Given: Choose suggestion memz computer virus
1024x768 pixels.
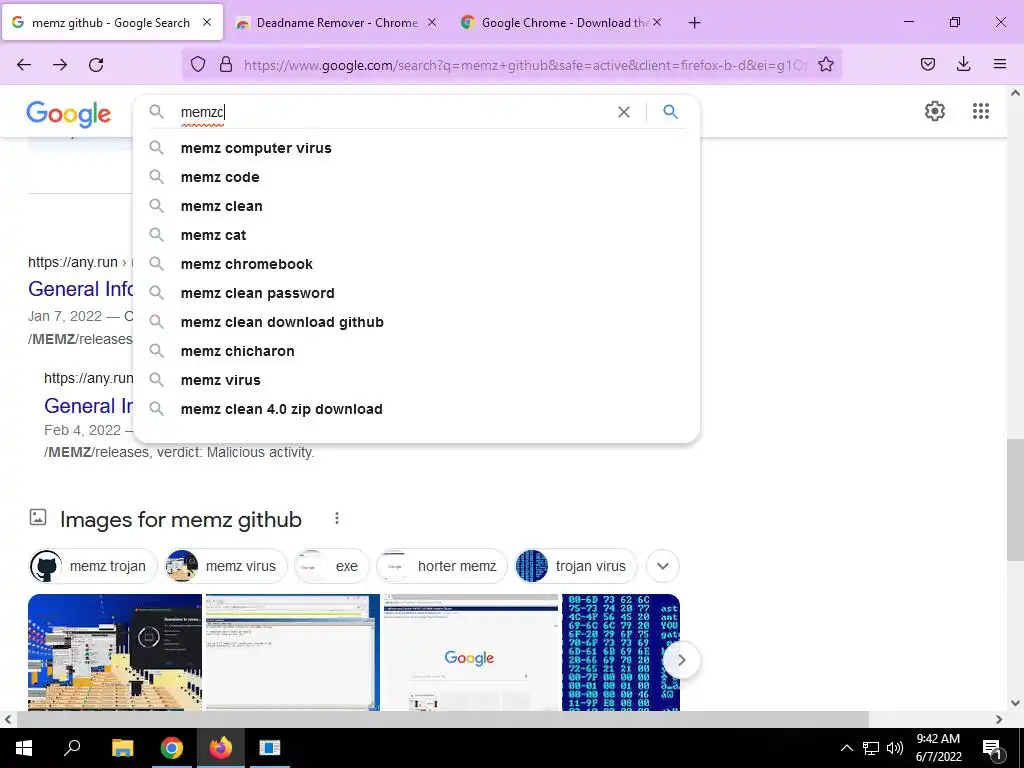Looking at the screenshot, I should (x=416, y=148).
